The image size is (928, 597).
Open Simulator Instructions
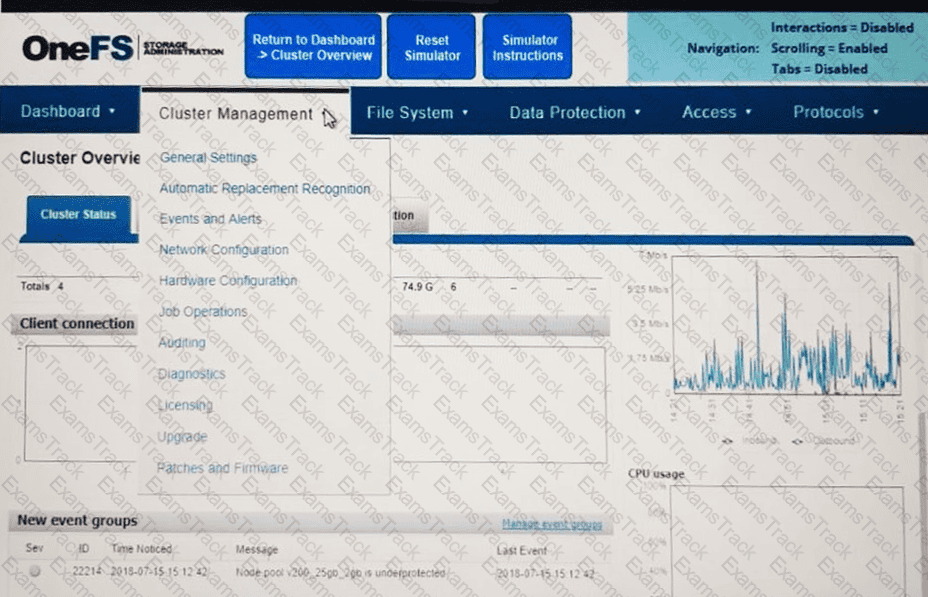click(527, 47)
